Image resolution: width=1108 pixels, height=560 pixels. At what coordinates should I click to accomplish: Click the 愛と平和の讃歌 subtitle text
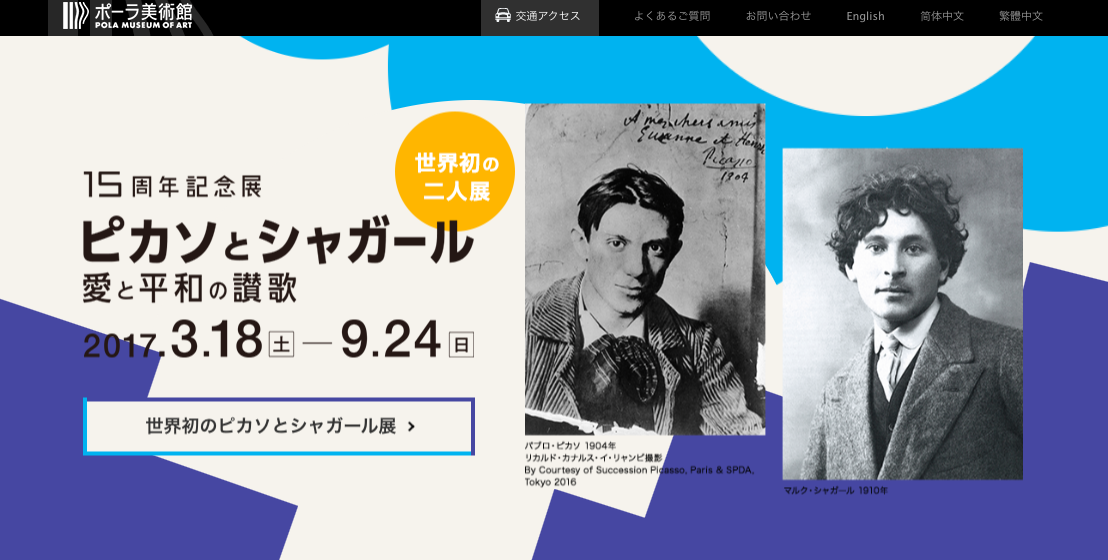(189, 289)
